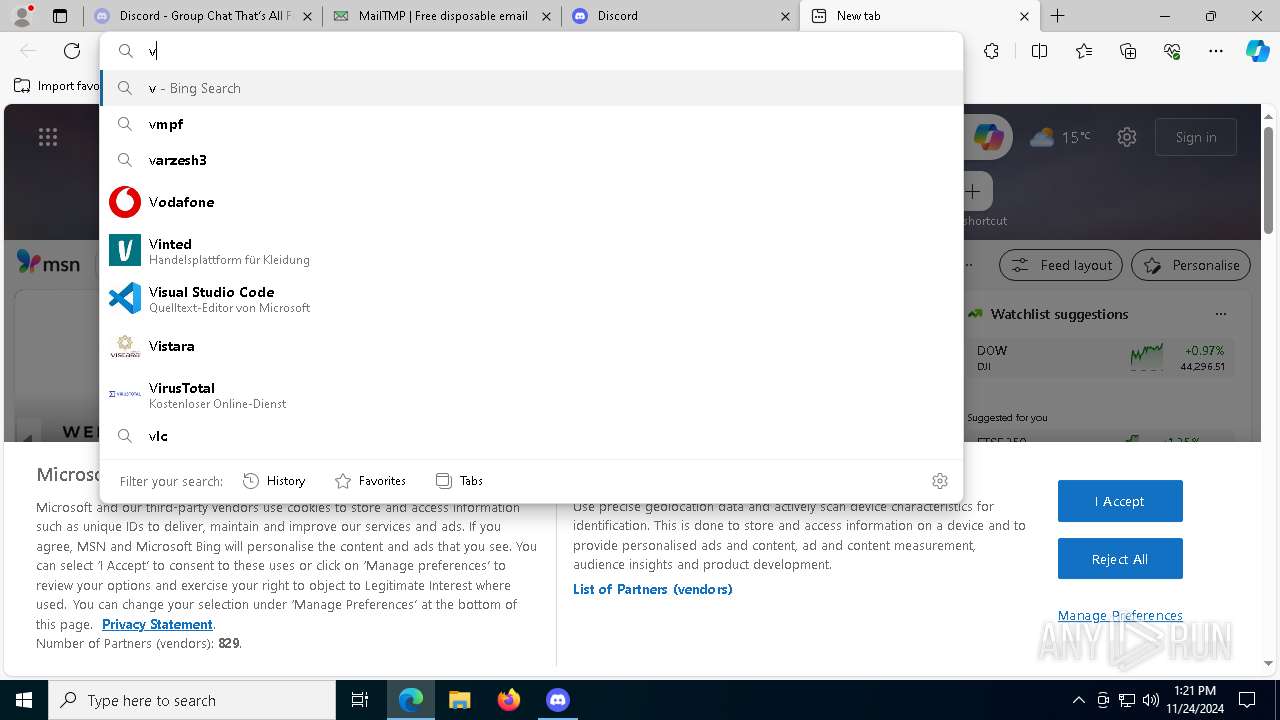The image size is (1280, 720).
Task: Open Microsoft Edge from taskbar
Action: [x=411, y=700]
